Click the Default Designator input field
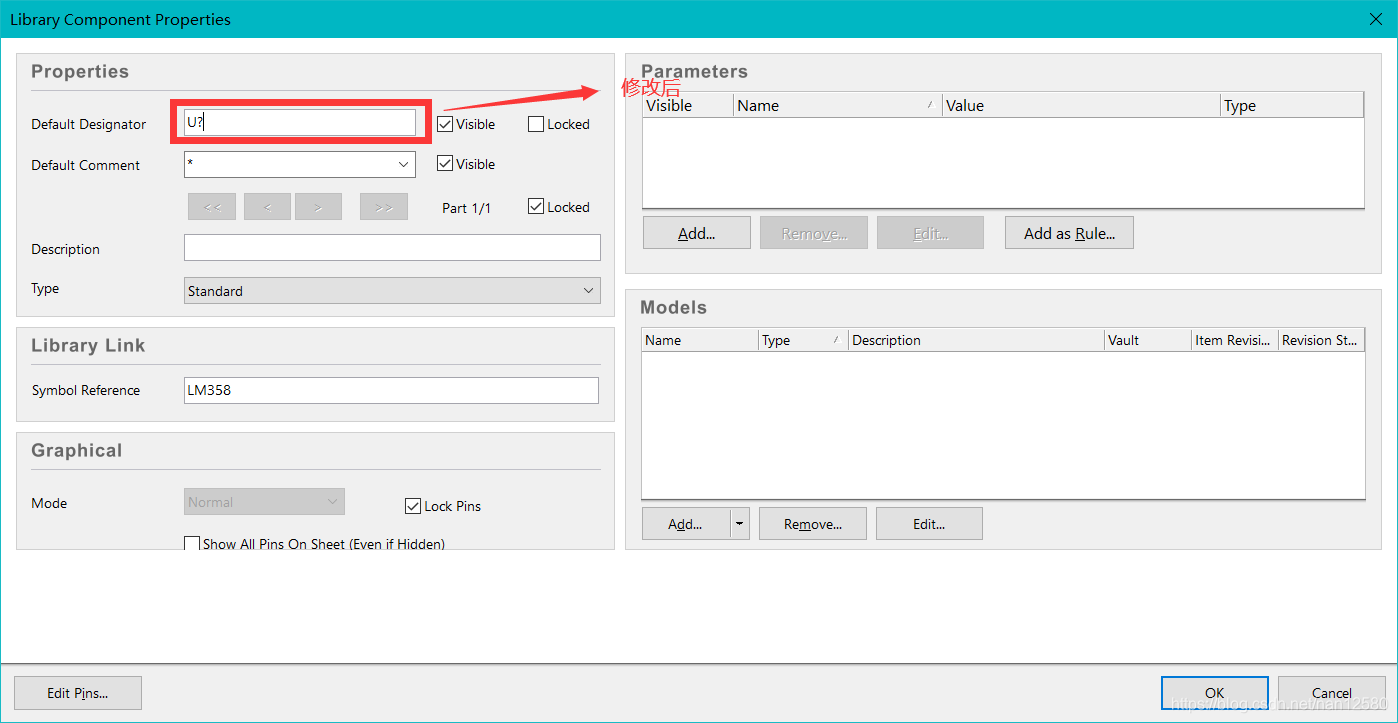Image resolution: width=1398 pixels, height=723 pixels. [x=300, y=122]
